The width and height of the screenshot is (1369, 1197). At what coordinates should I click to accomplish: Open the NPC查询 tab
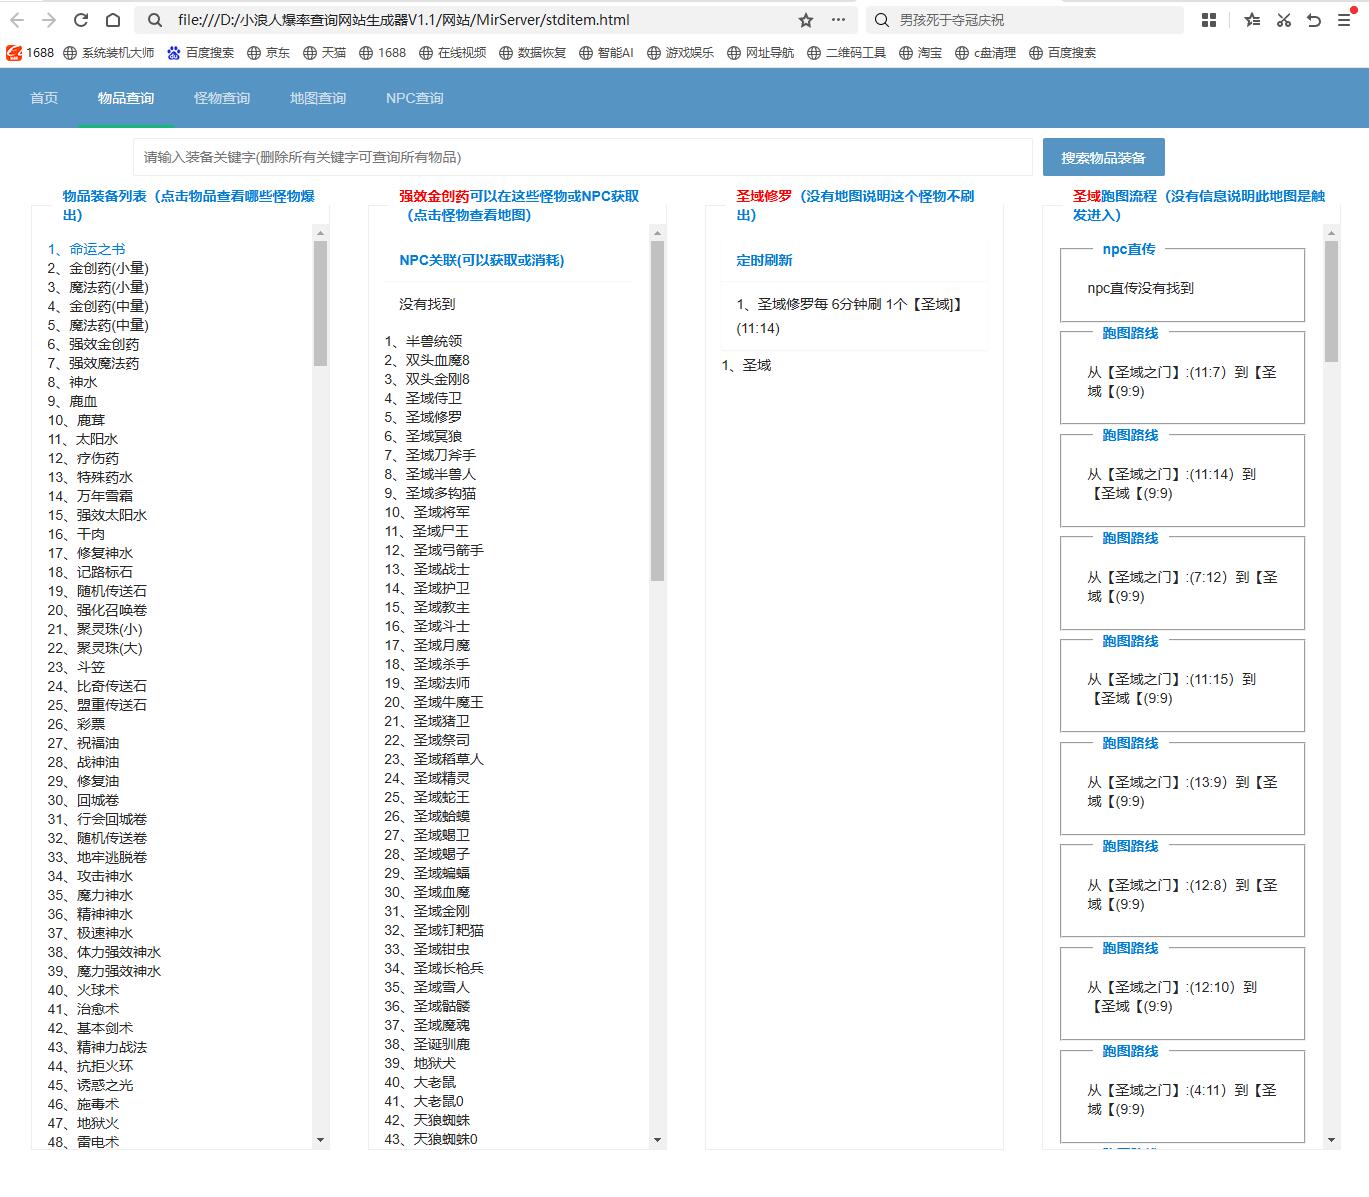(415, 98)
